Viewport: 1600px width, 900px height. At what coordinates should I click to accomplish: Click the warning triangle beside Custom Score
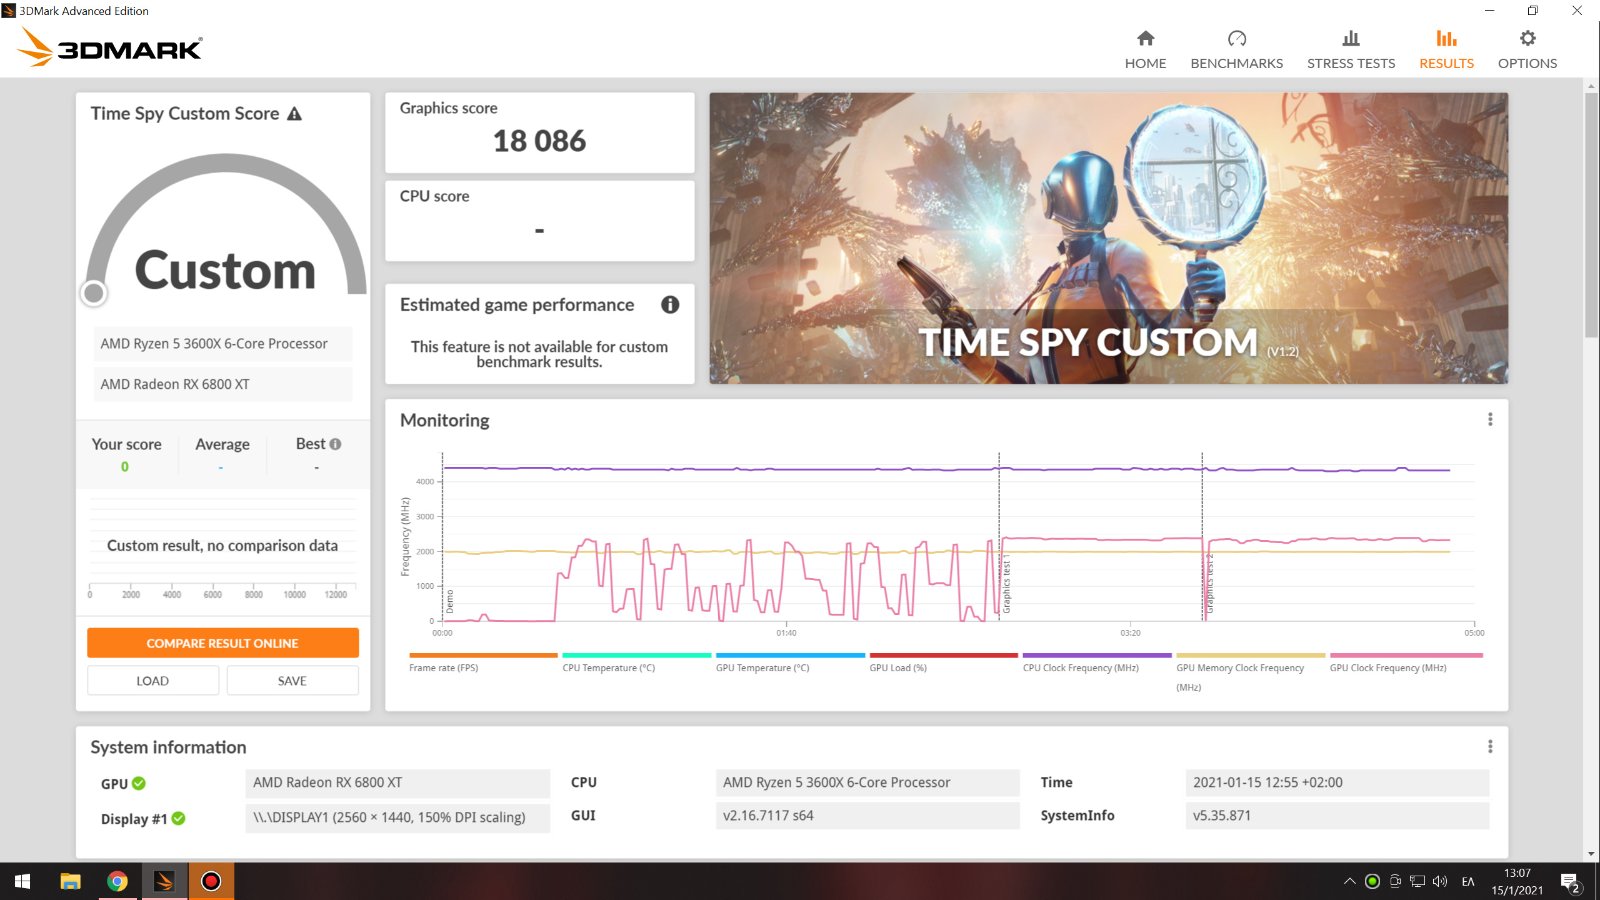pos(294,114)
